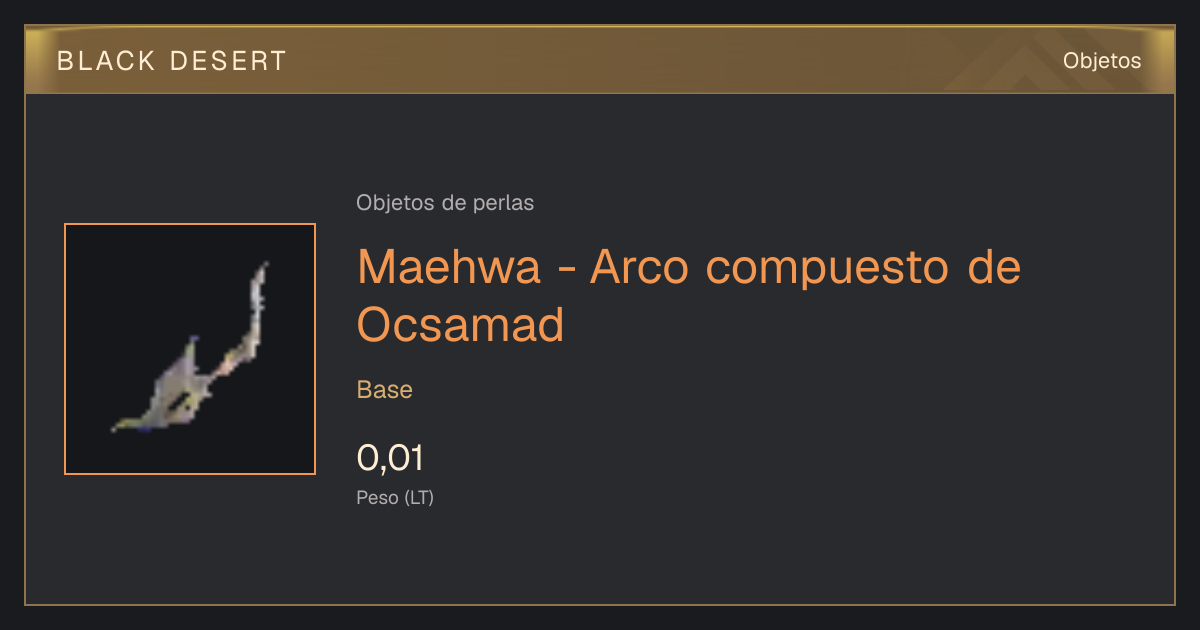1200x630 pixels.
Task: Click the word DESERT in the logo
Action: coord(229,61)
